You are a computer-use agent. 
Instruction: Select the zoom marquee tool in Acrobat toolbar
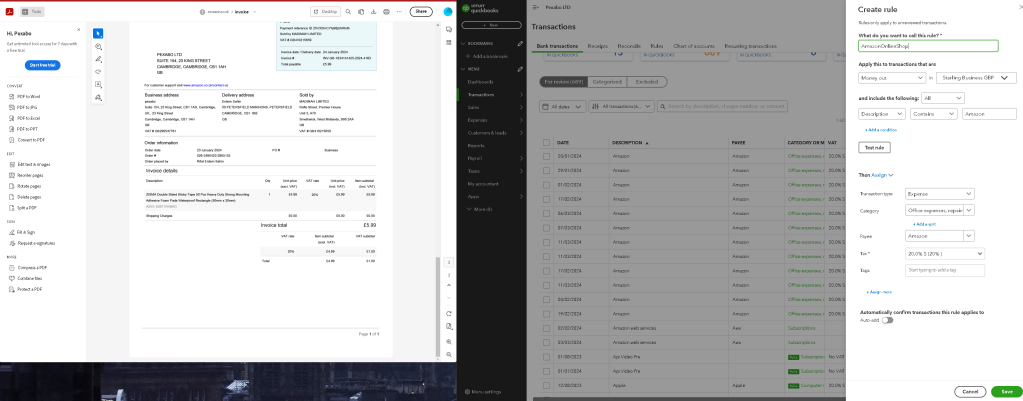point(98,47)
